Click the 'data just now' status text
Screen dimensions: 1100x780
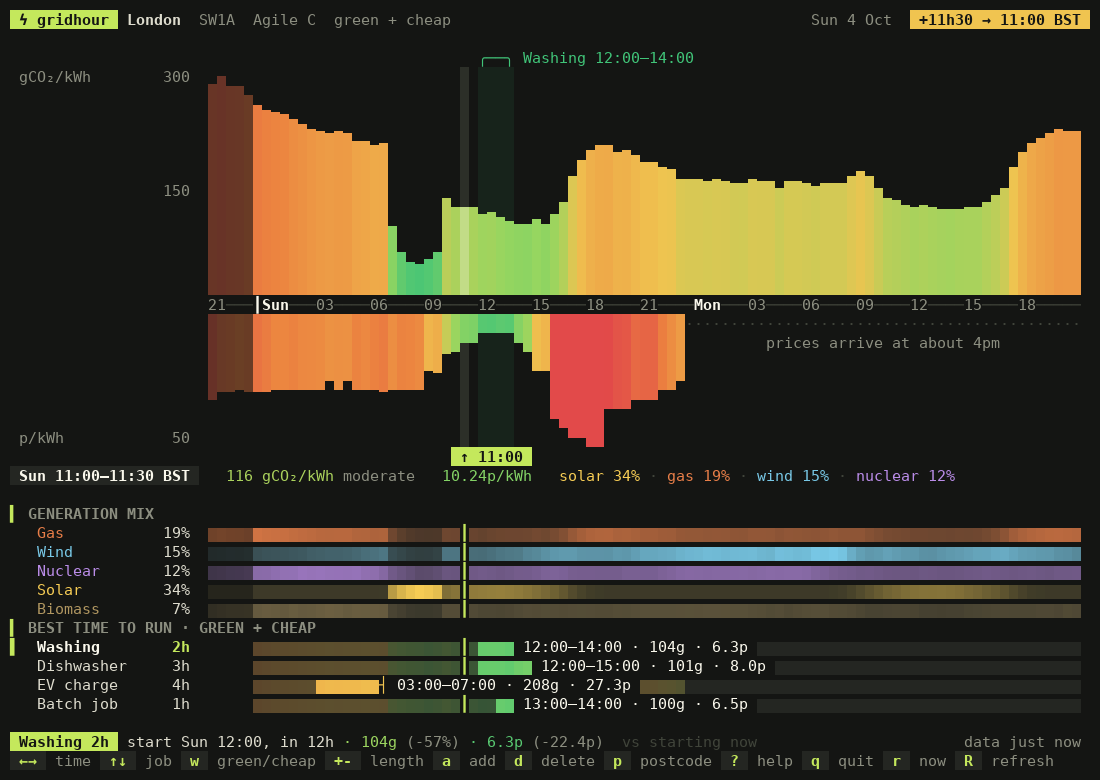(1022, 741)
